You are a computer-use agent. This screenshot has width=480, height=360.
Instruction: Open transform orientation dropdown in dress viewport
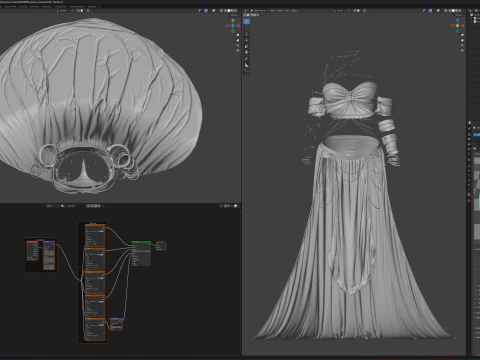tap(339, 10)
